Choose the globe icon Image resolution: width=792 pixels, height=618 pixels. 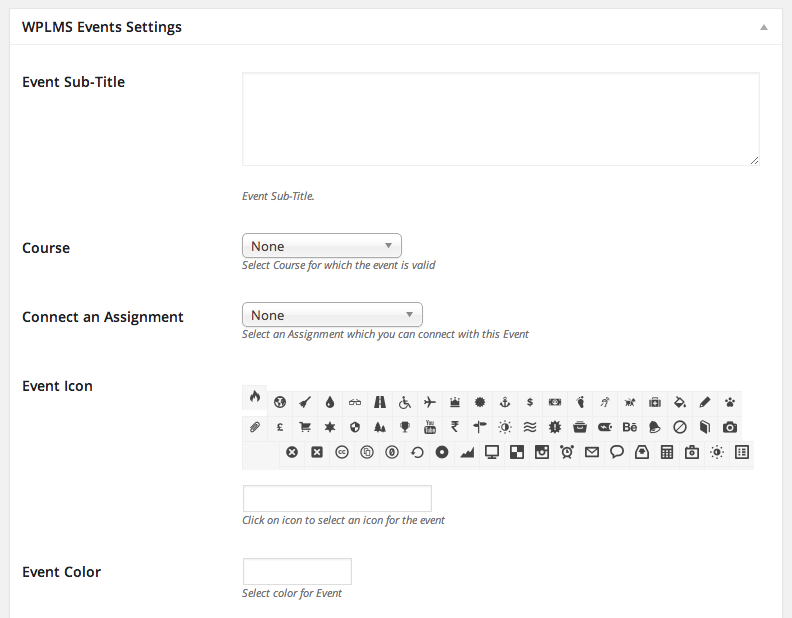[x=280, y=402]
